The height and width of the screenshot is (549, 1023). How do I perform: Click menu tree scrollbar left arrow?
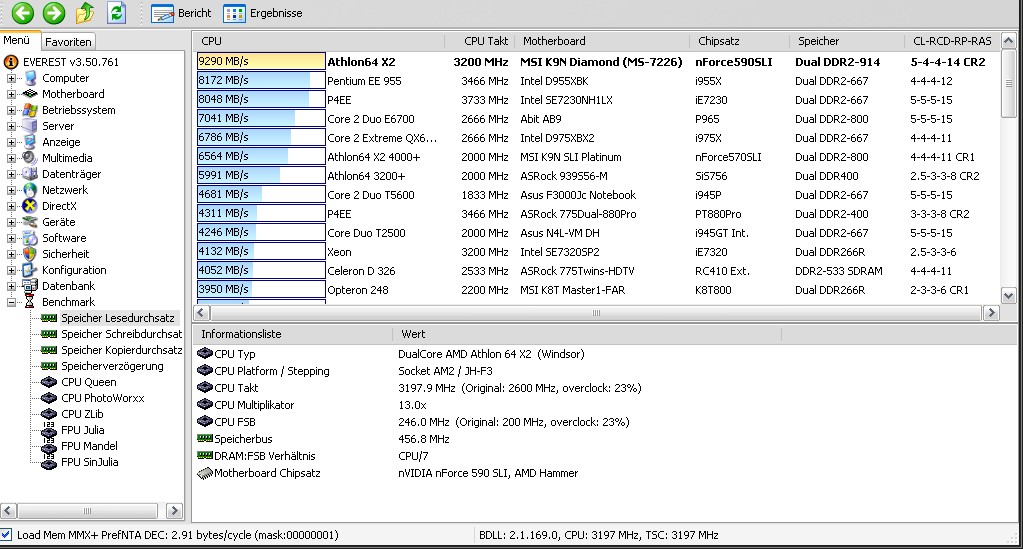[x=8, y=510]
